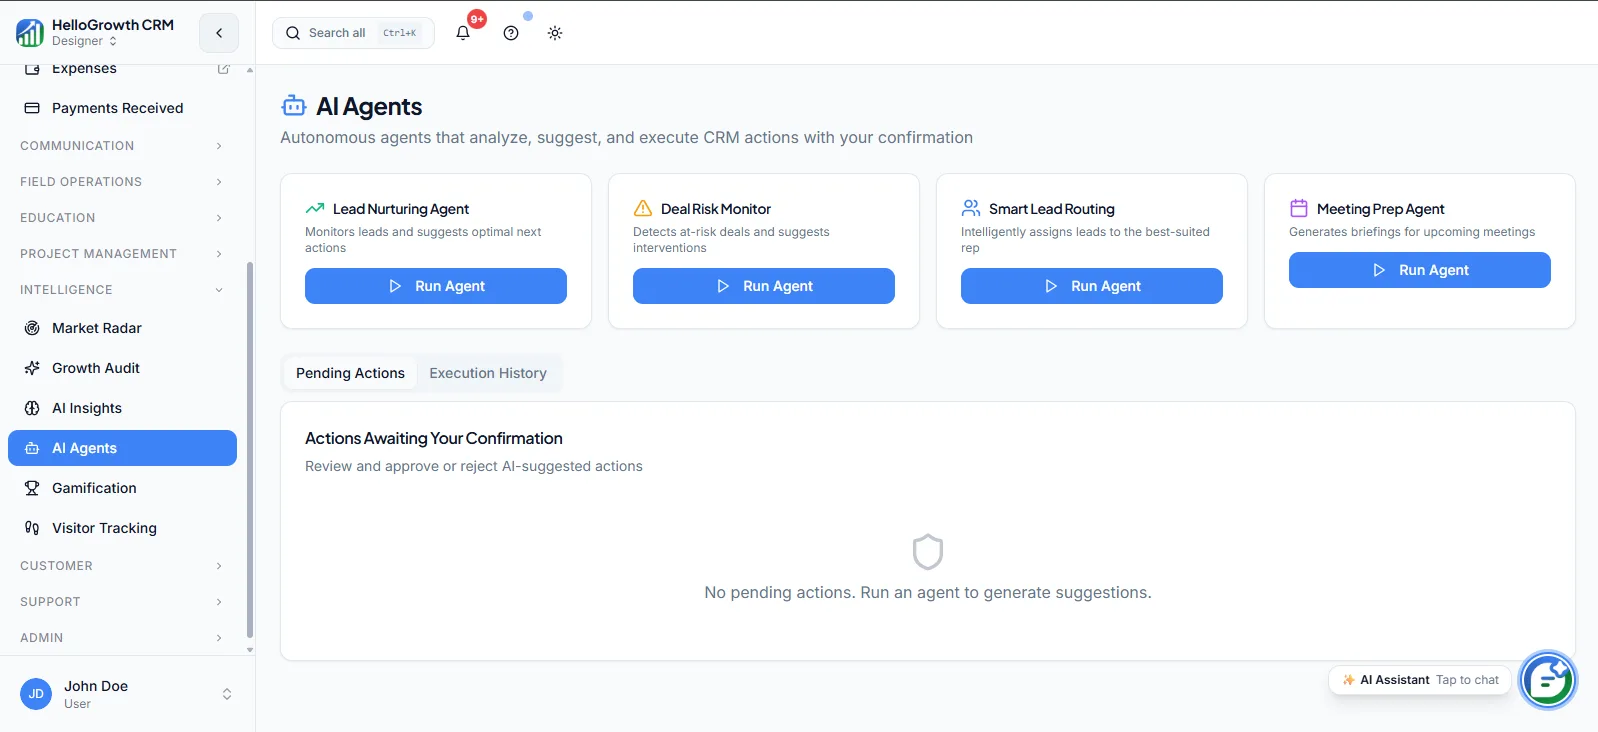
Task: Click the AI Insights brain icon
Action: click(x=32, y=408)
